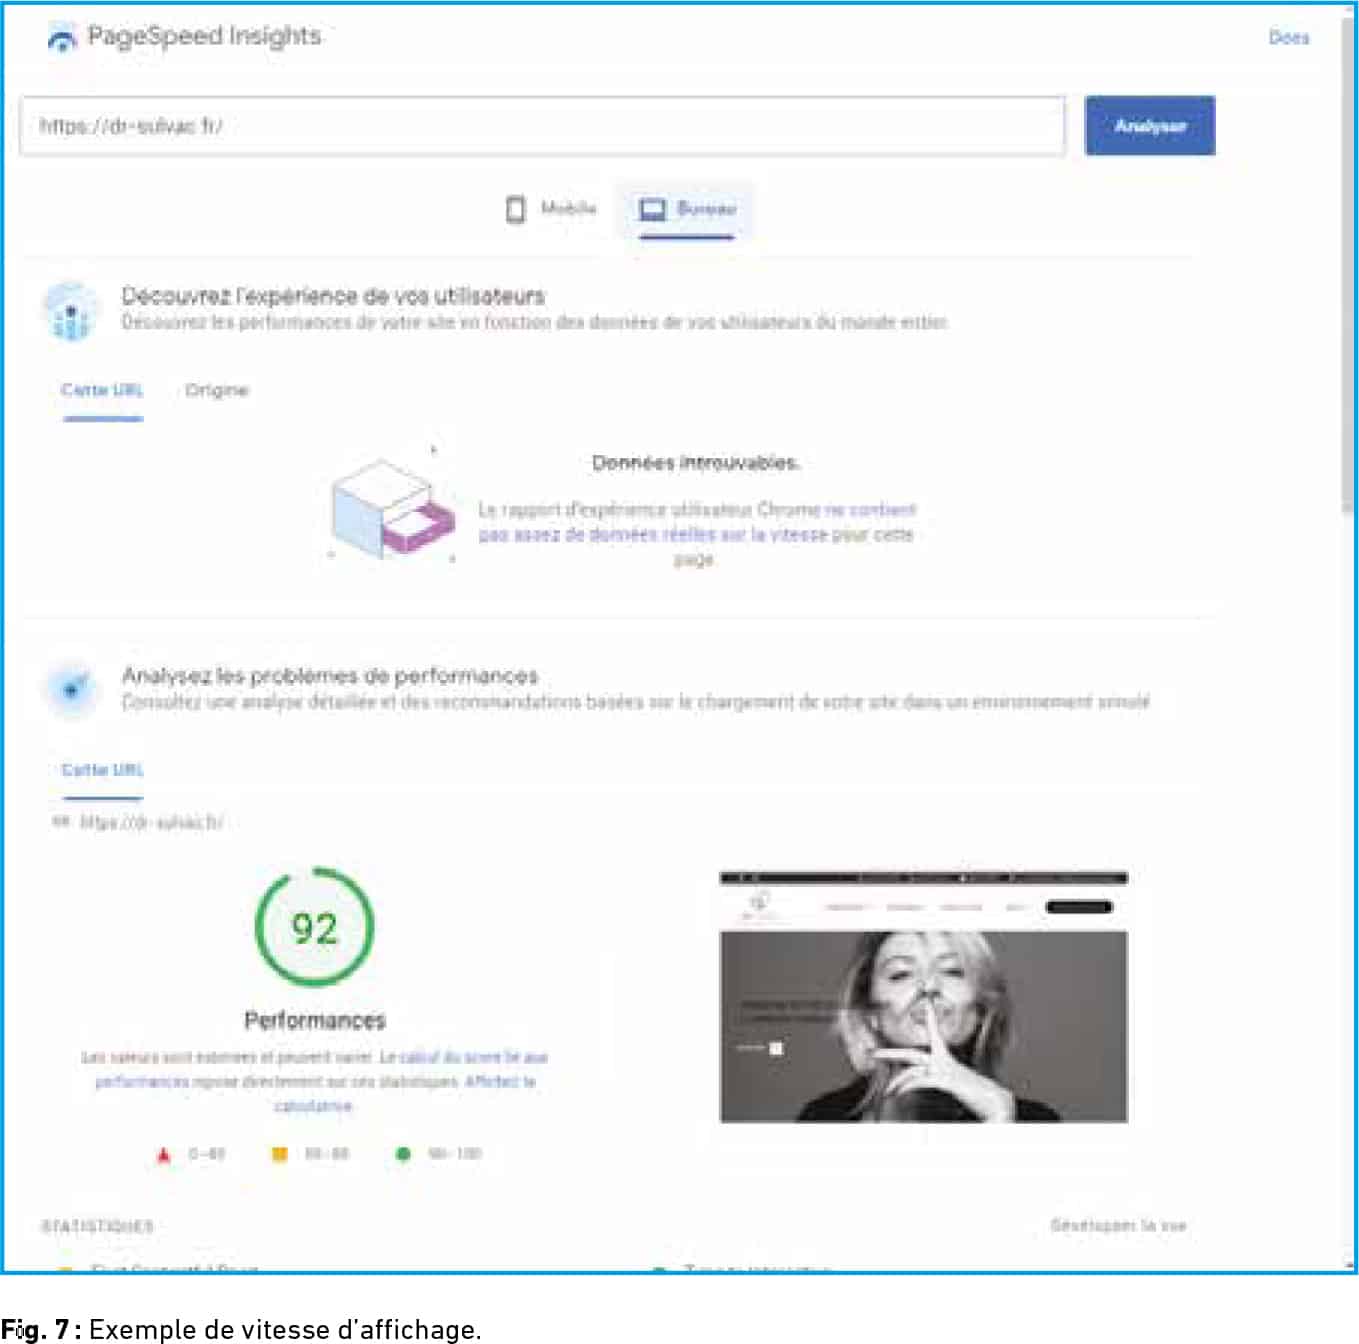This screenshot has width=1359, height=1344.
Task: Click the analysed URL text below Cette URL
Action: pos(151,822)
